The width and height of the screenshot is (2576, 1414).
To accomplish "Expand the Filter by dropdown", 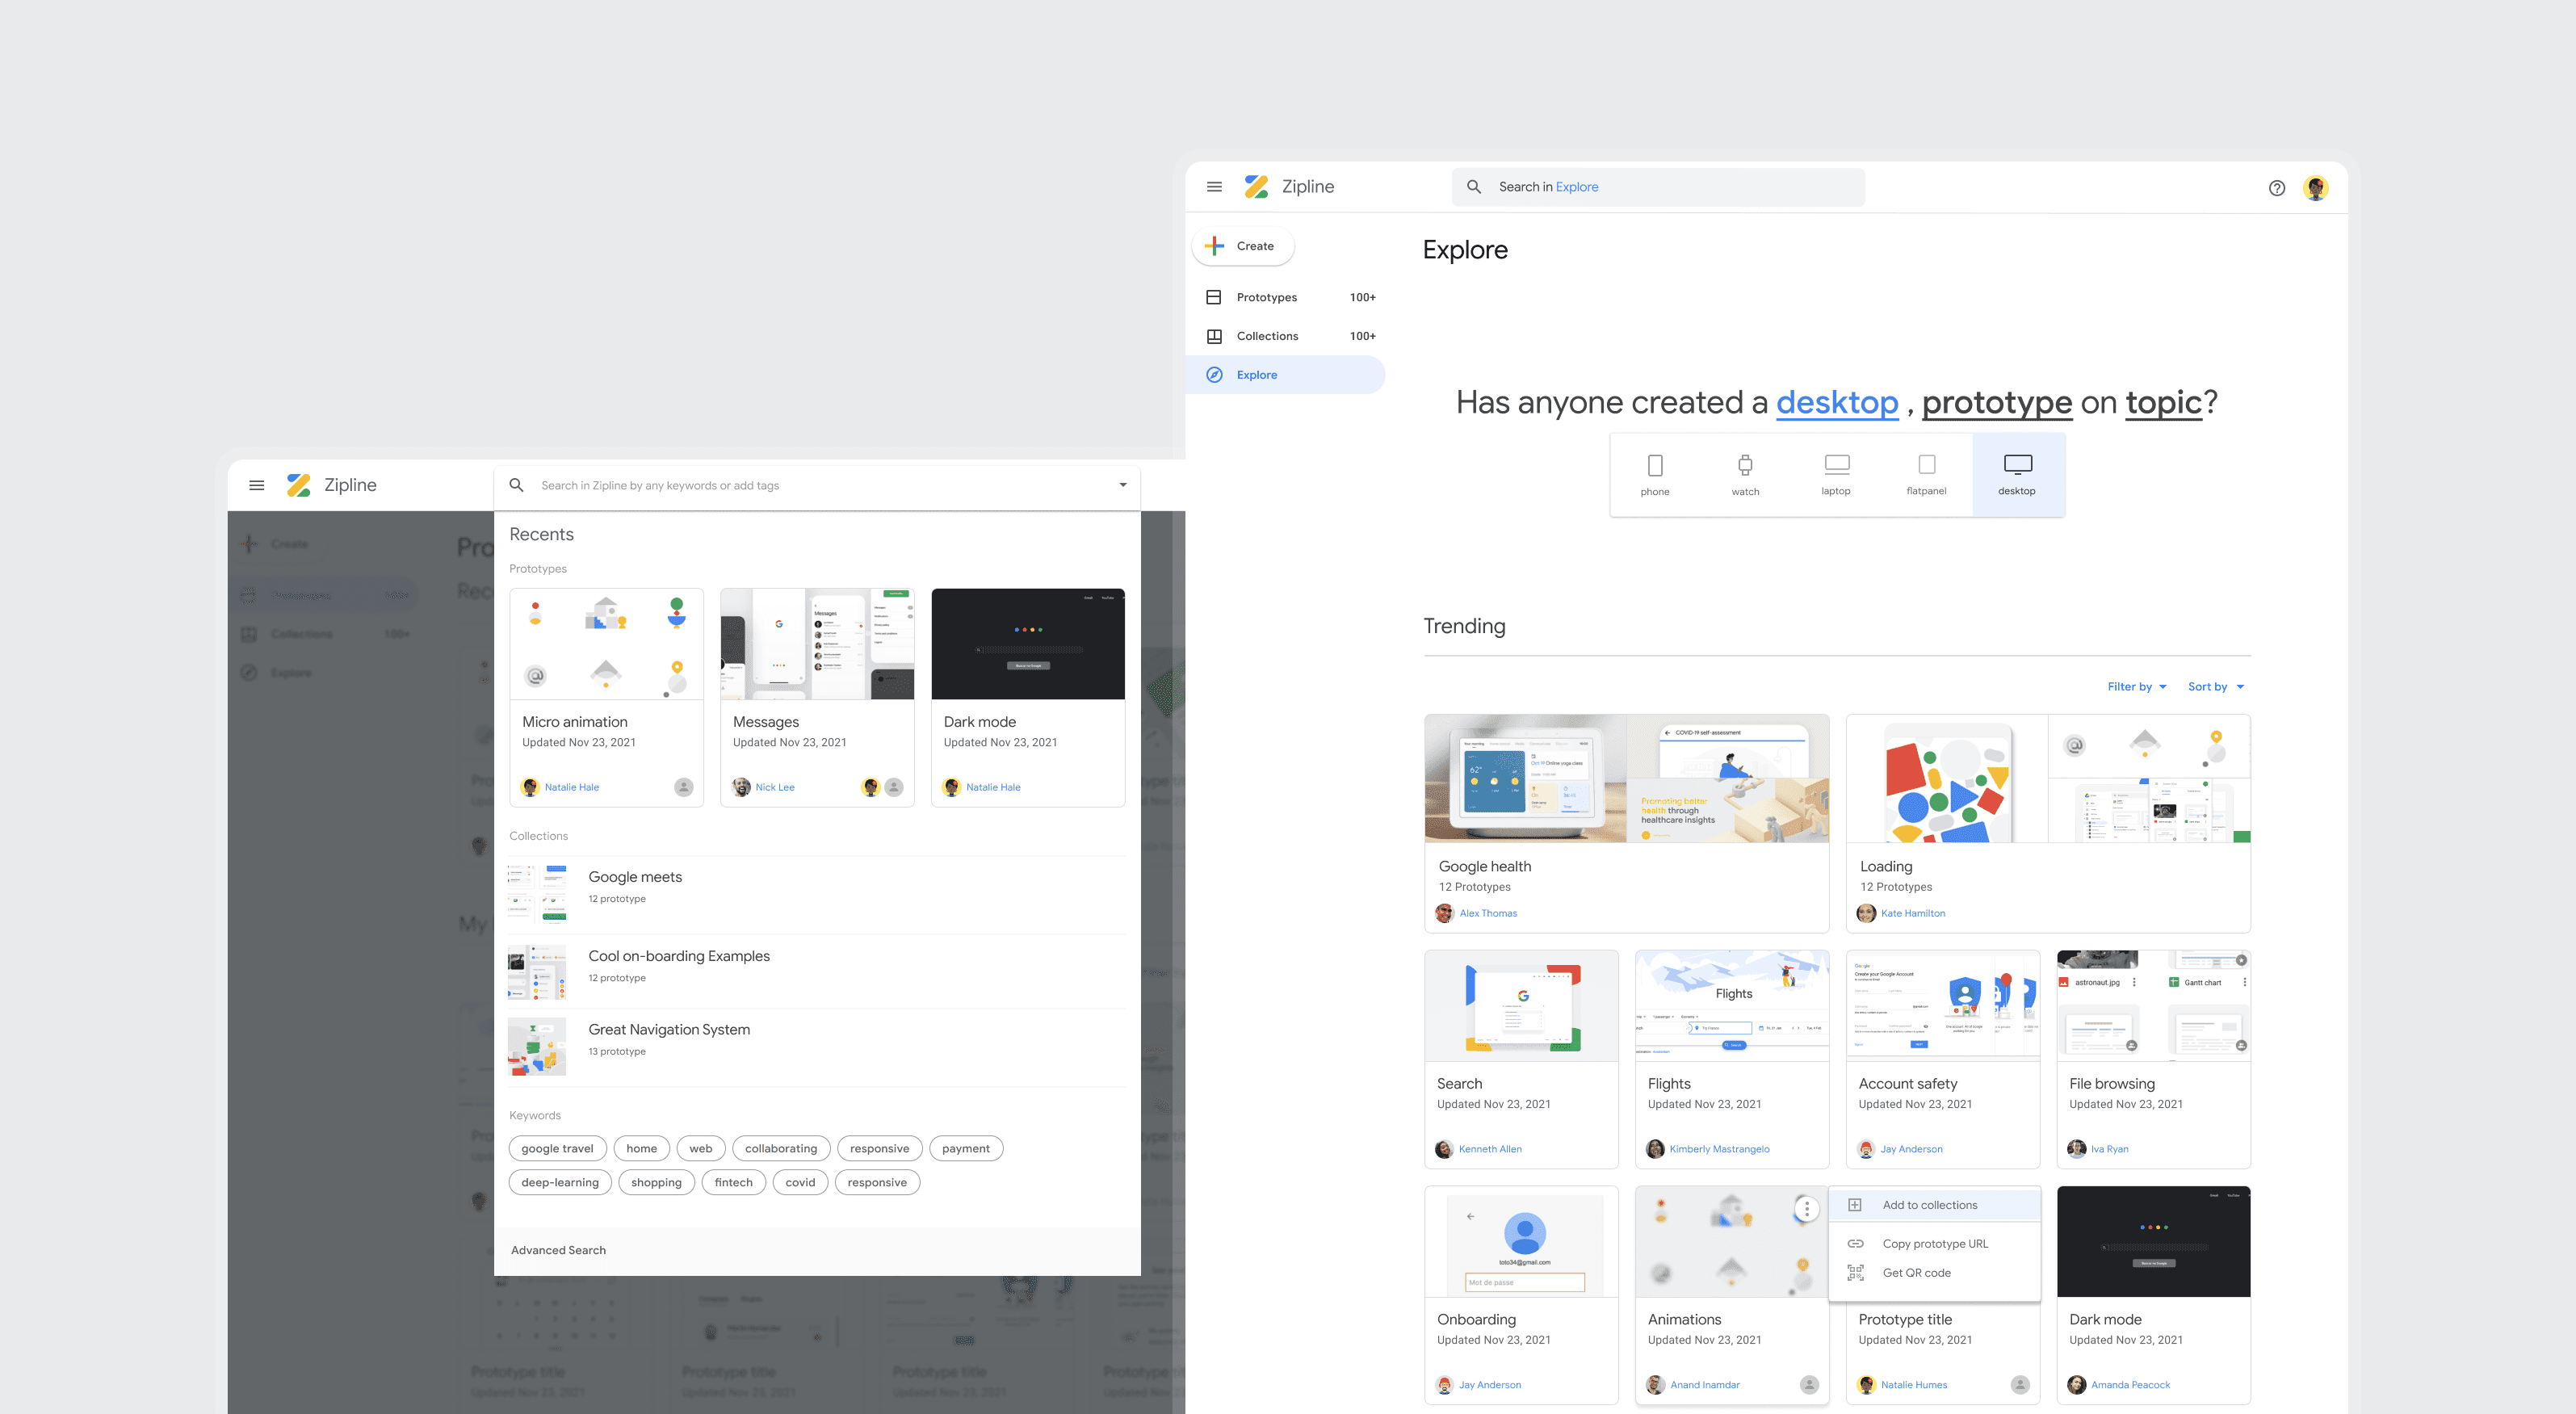I will (2136, 687).
